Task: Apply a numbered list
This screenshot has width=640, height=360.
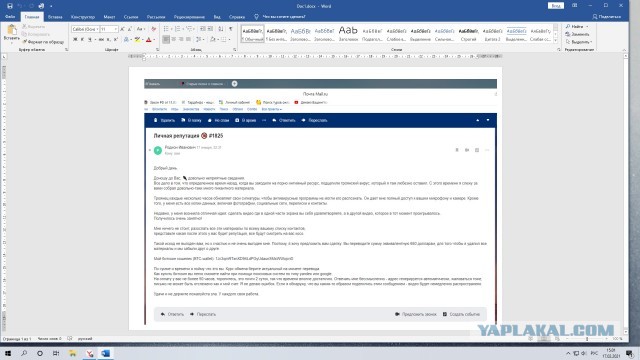Action: coord(178,29)
